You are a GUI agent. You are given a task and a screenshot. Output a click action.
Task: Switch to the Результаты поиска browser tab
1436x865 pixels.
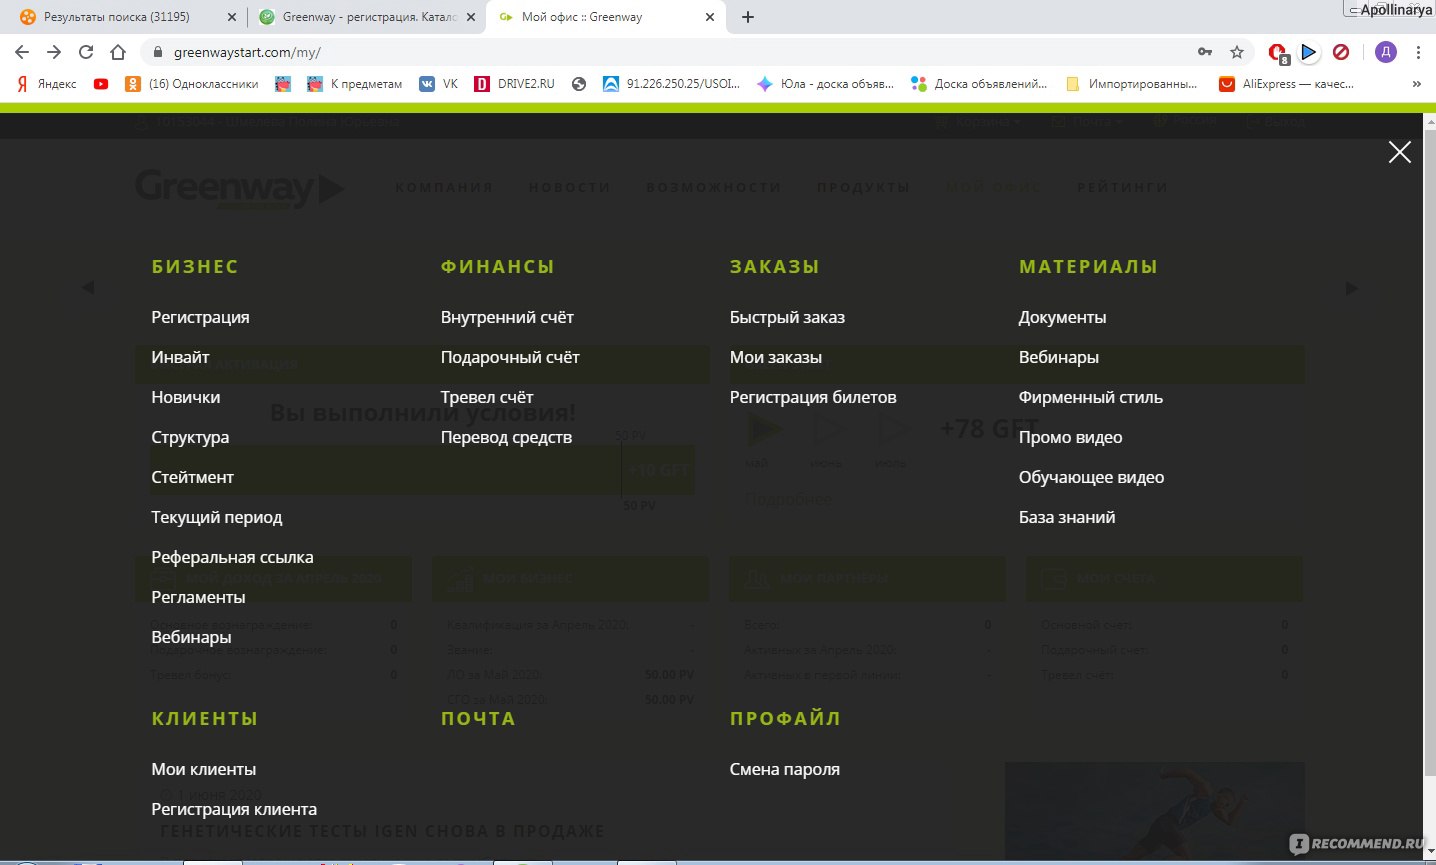coord(116,17)
